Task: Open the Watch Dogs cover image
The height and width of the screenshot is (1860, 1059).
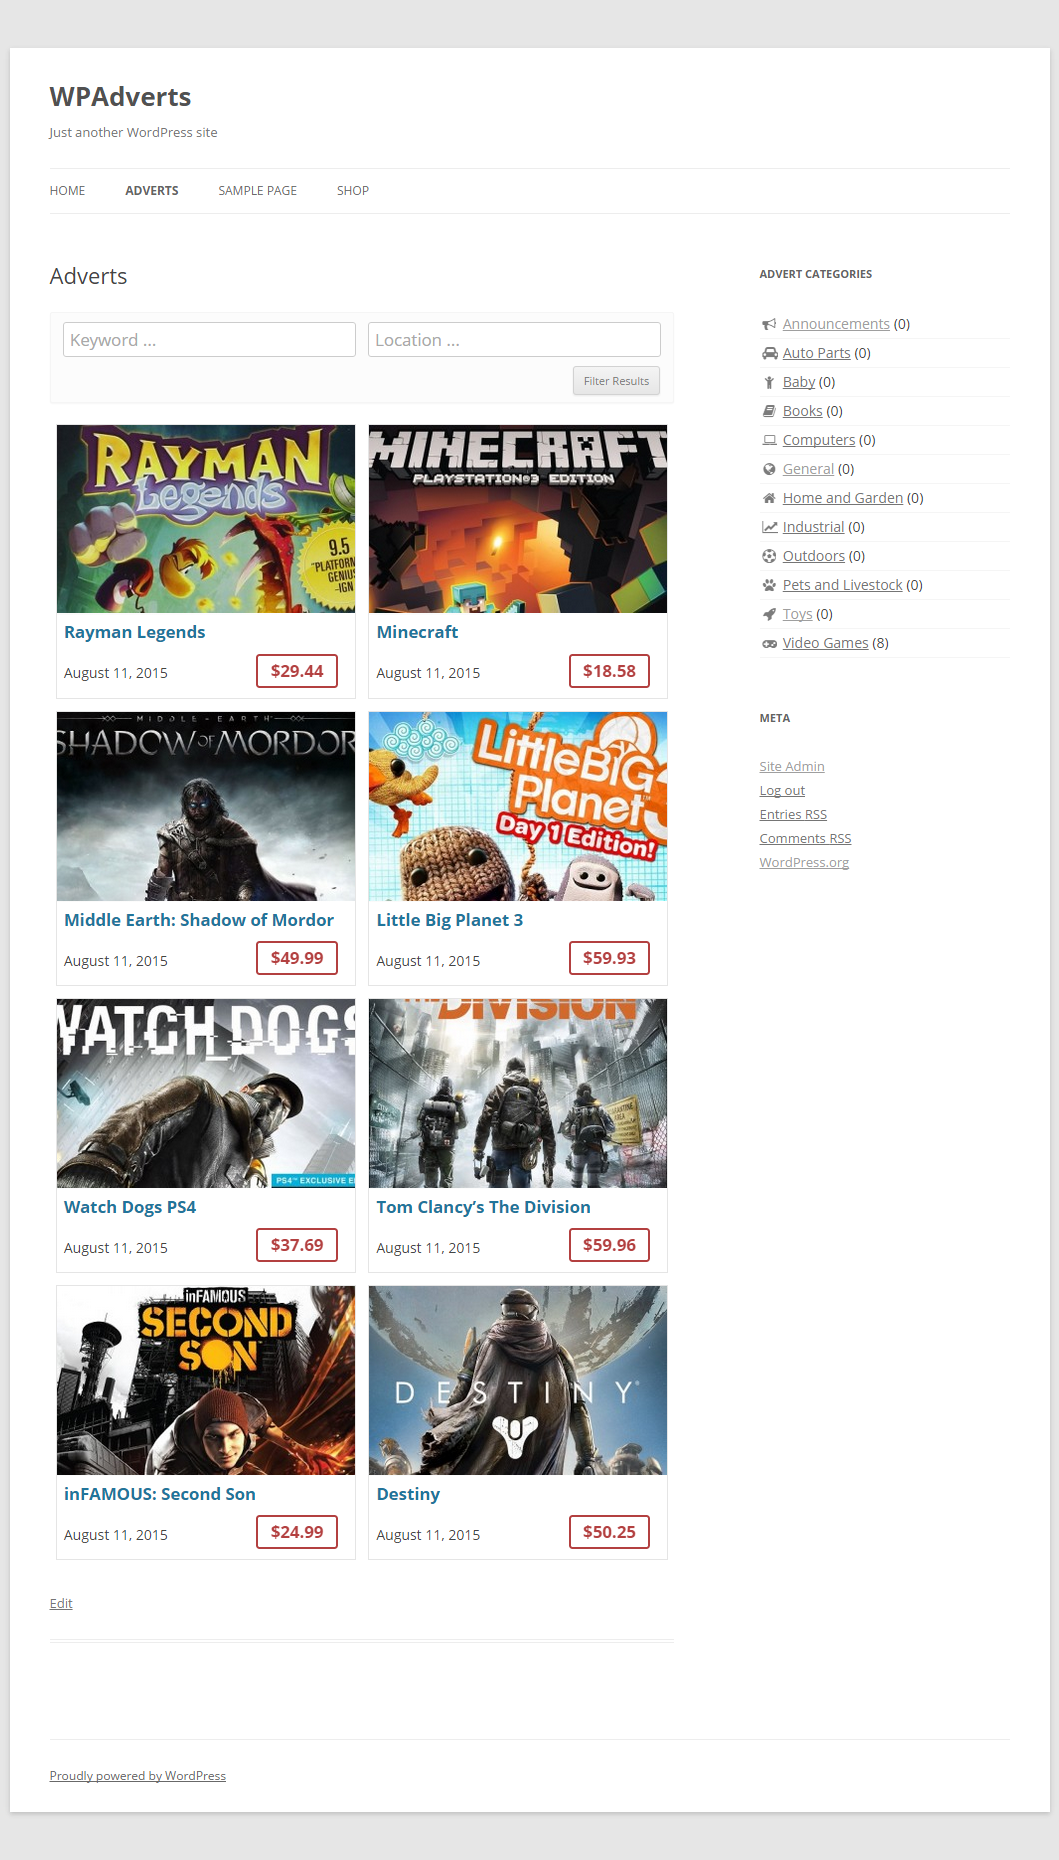Action: [x=206, y=1093]
